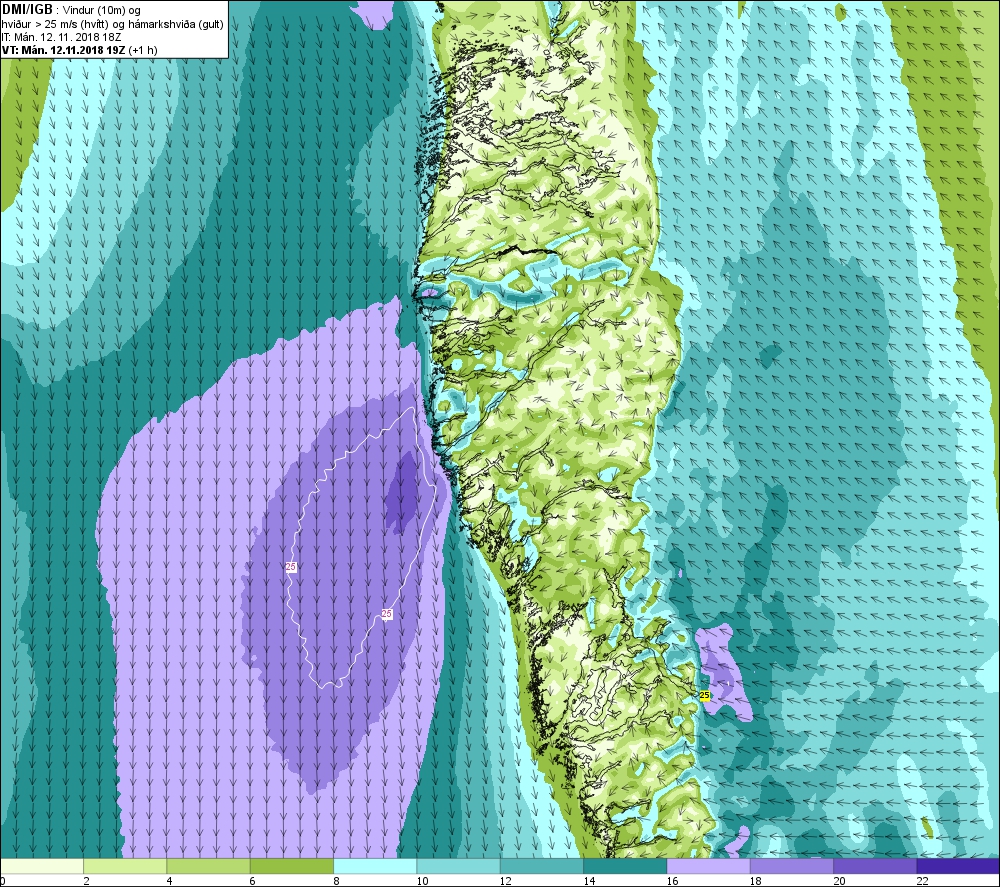This screenshot has height=887, width=1000.
Task: Click legend scale value '6'
Action: 253,881
